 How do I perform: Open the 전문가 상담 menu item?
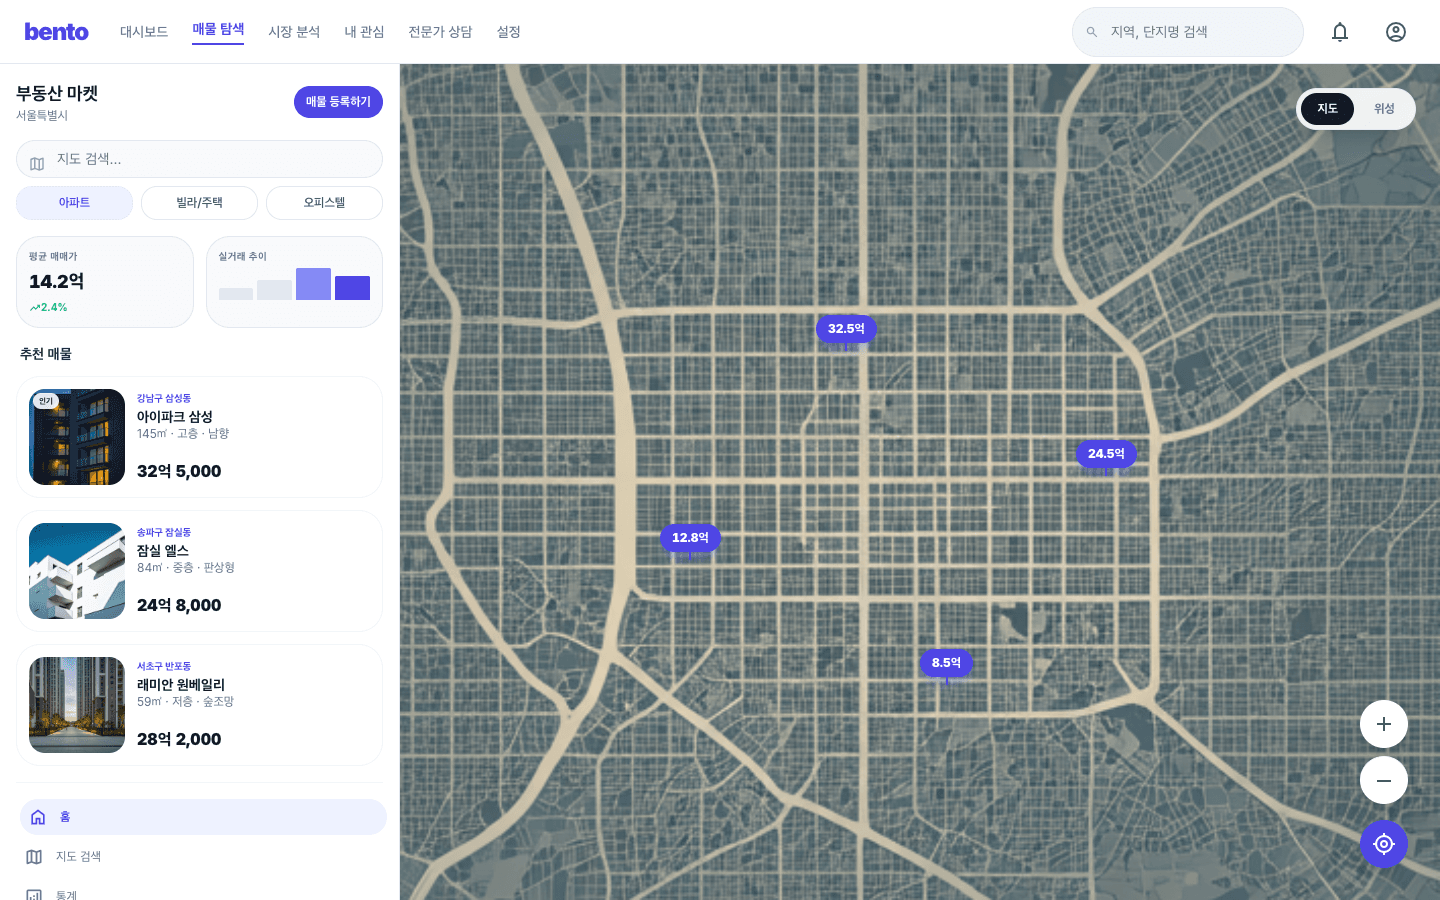440,32
